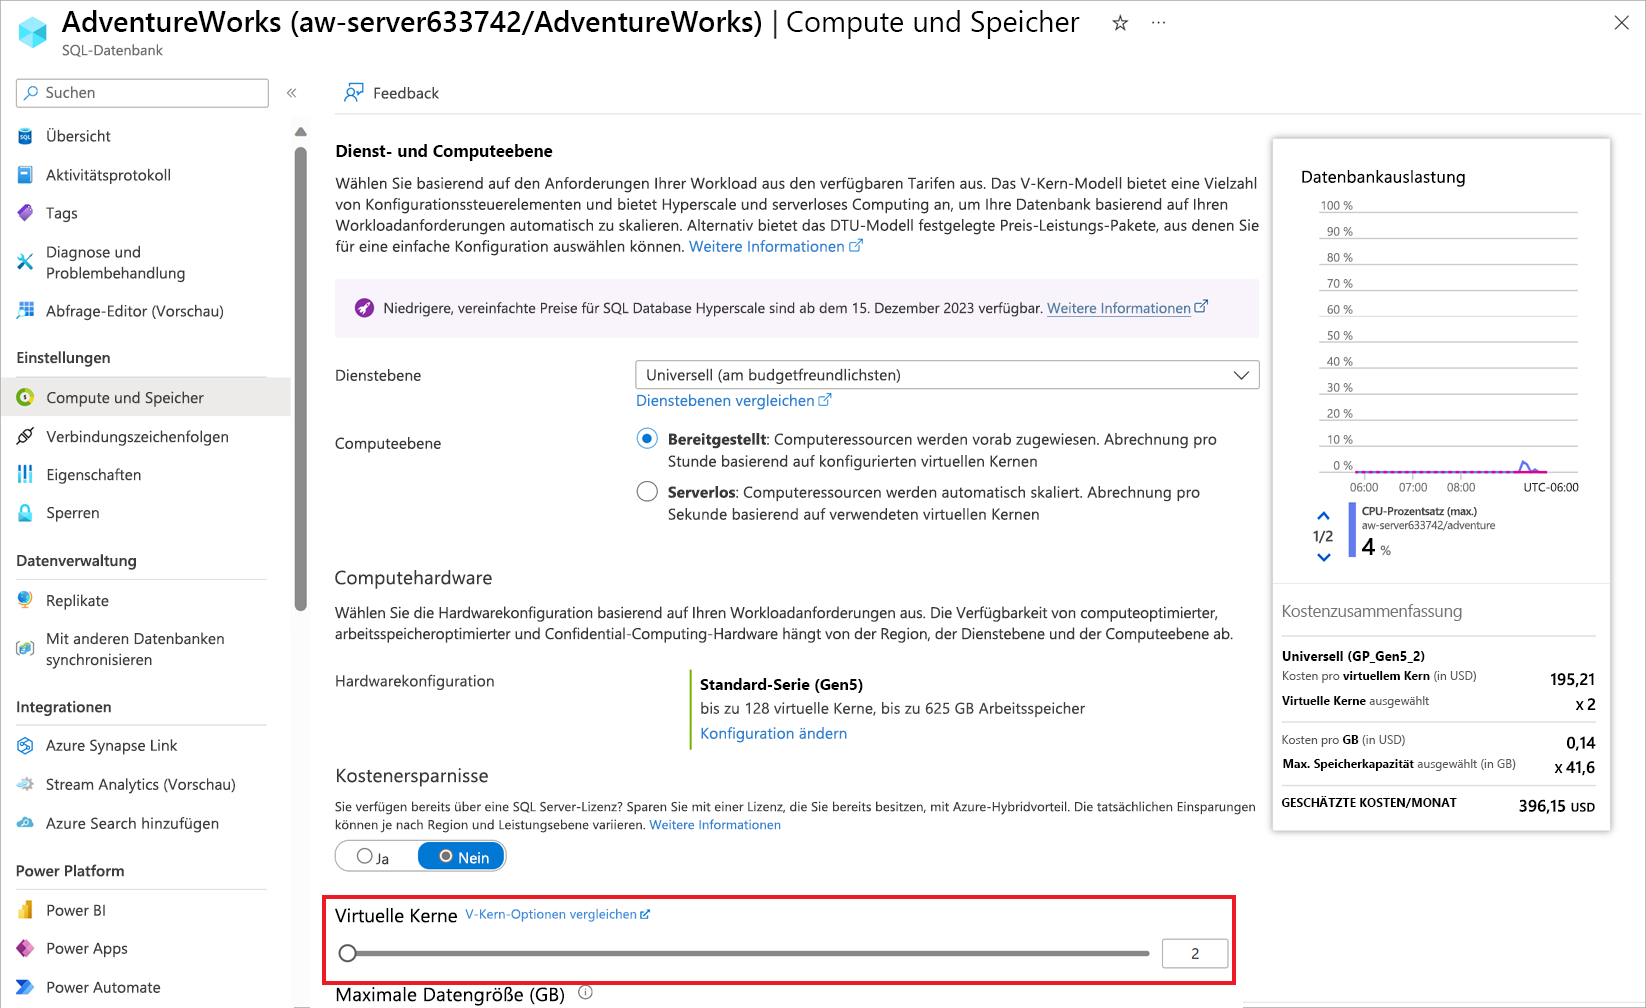Viewport: 1646px width, 1008px height.
Task: Click the CPU usage chart
Action: pos(1447,341)
